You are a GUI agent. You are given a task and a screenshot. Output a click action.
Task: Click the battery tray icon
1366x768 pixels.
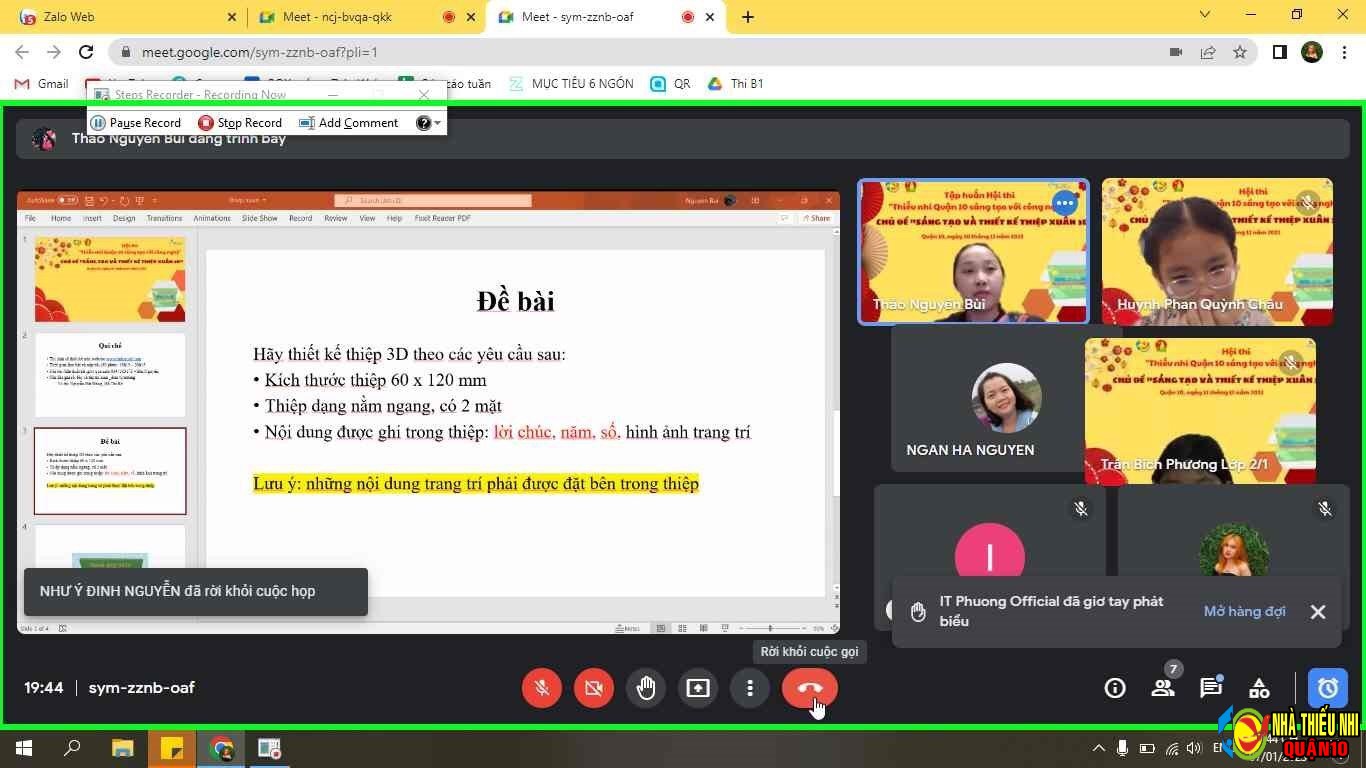click(x=1147, y=748)
